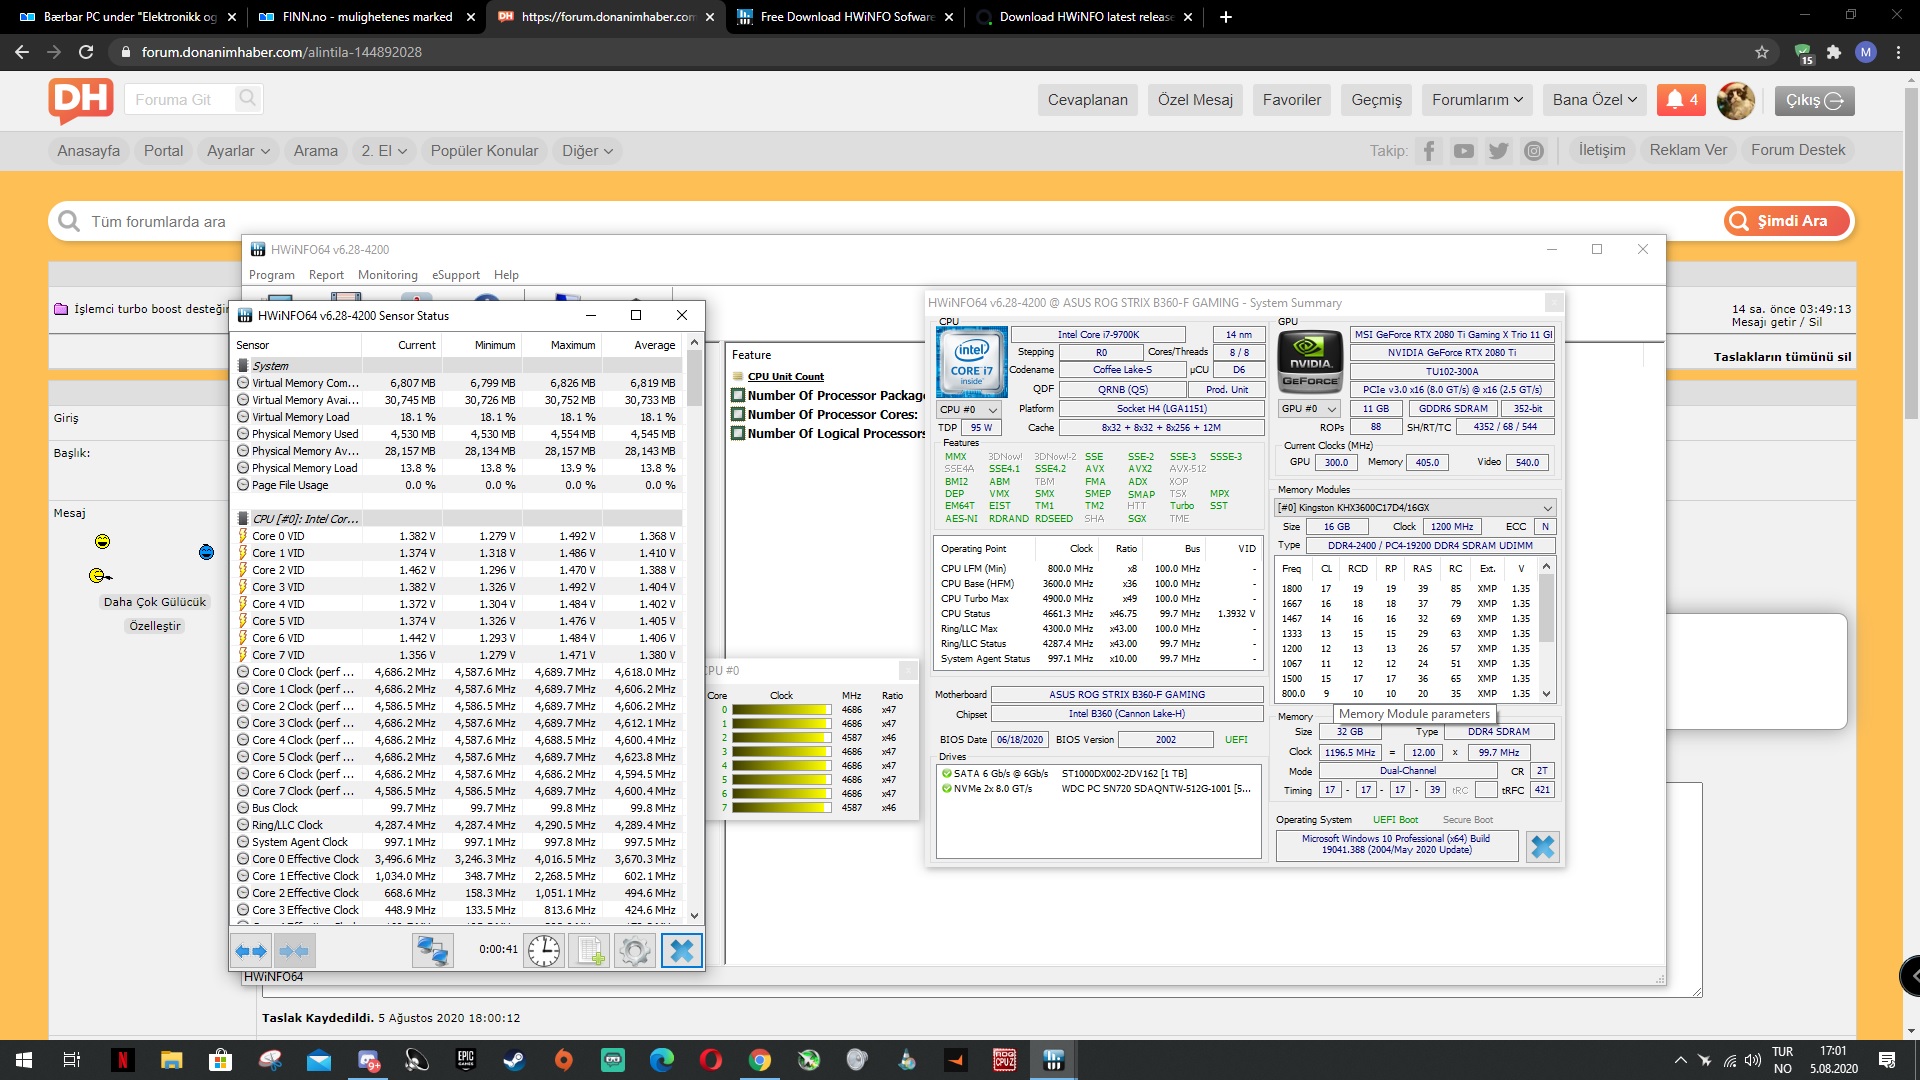Viewport: 1920px width, 1080px height.
Task: Toggle Number Of Logical Processors checkbox
Action: (738, 434)
